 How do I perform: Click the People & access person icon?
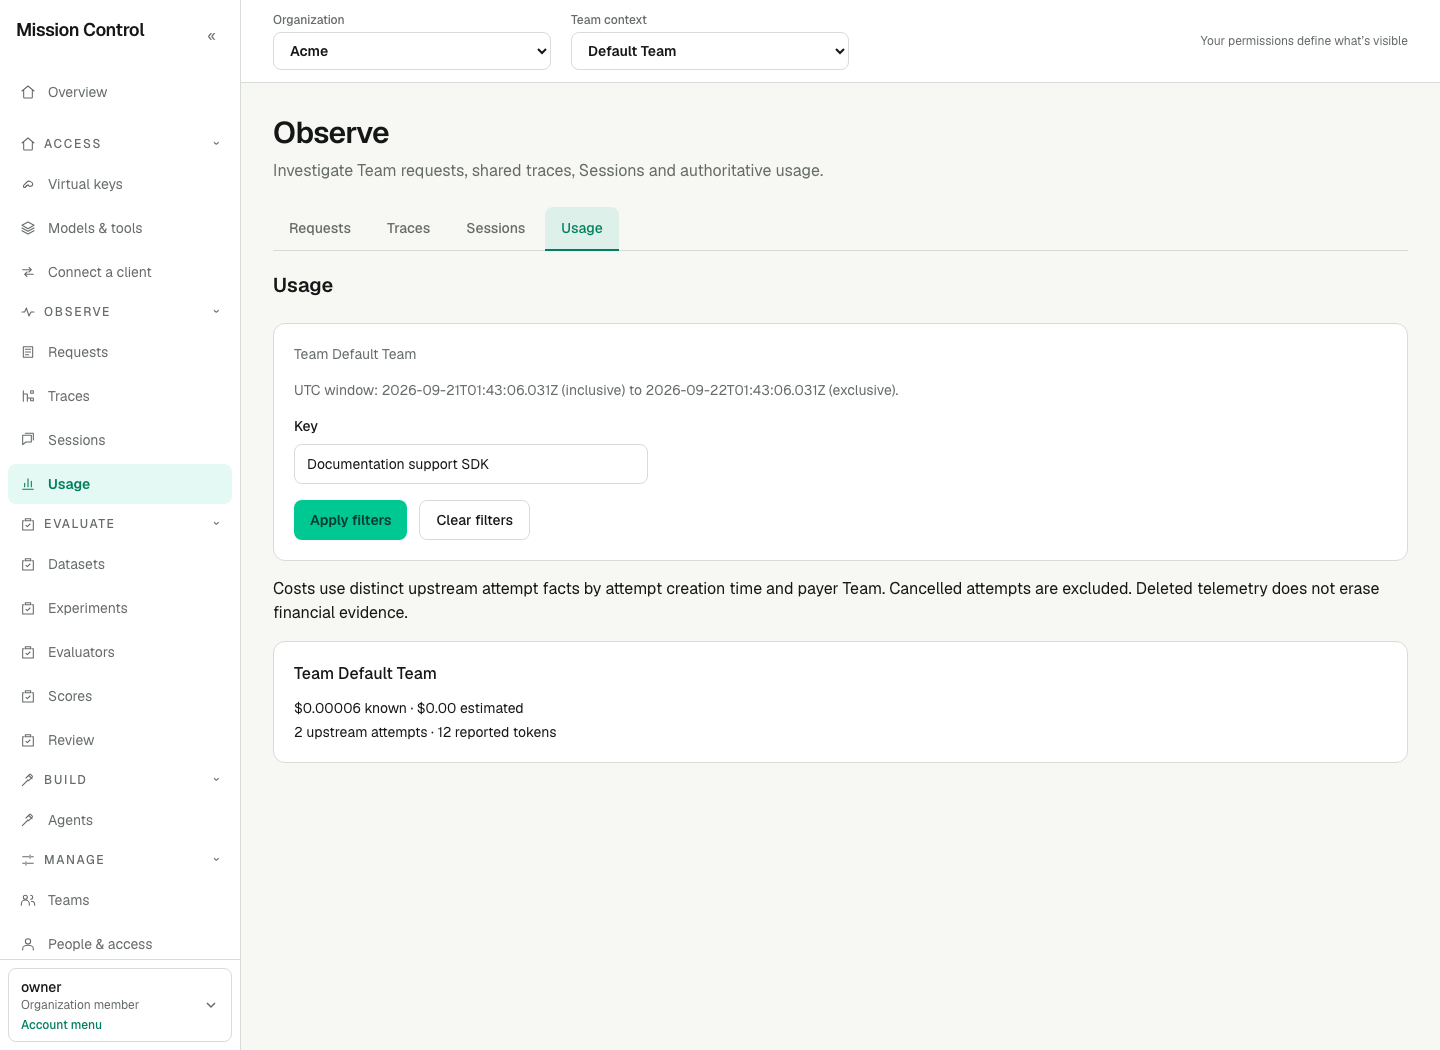pos(28,944)
